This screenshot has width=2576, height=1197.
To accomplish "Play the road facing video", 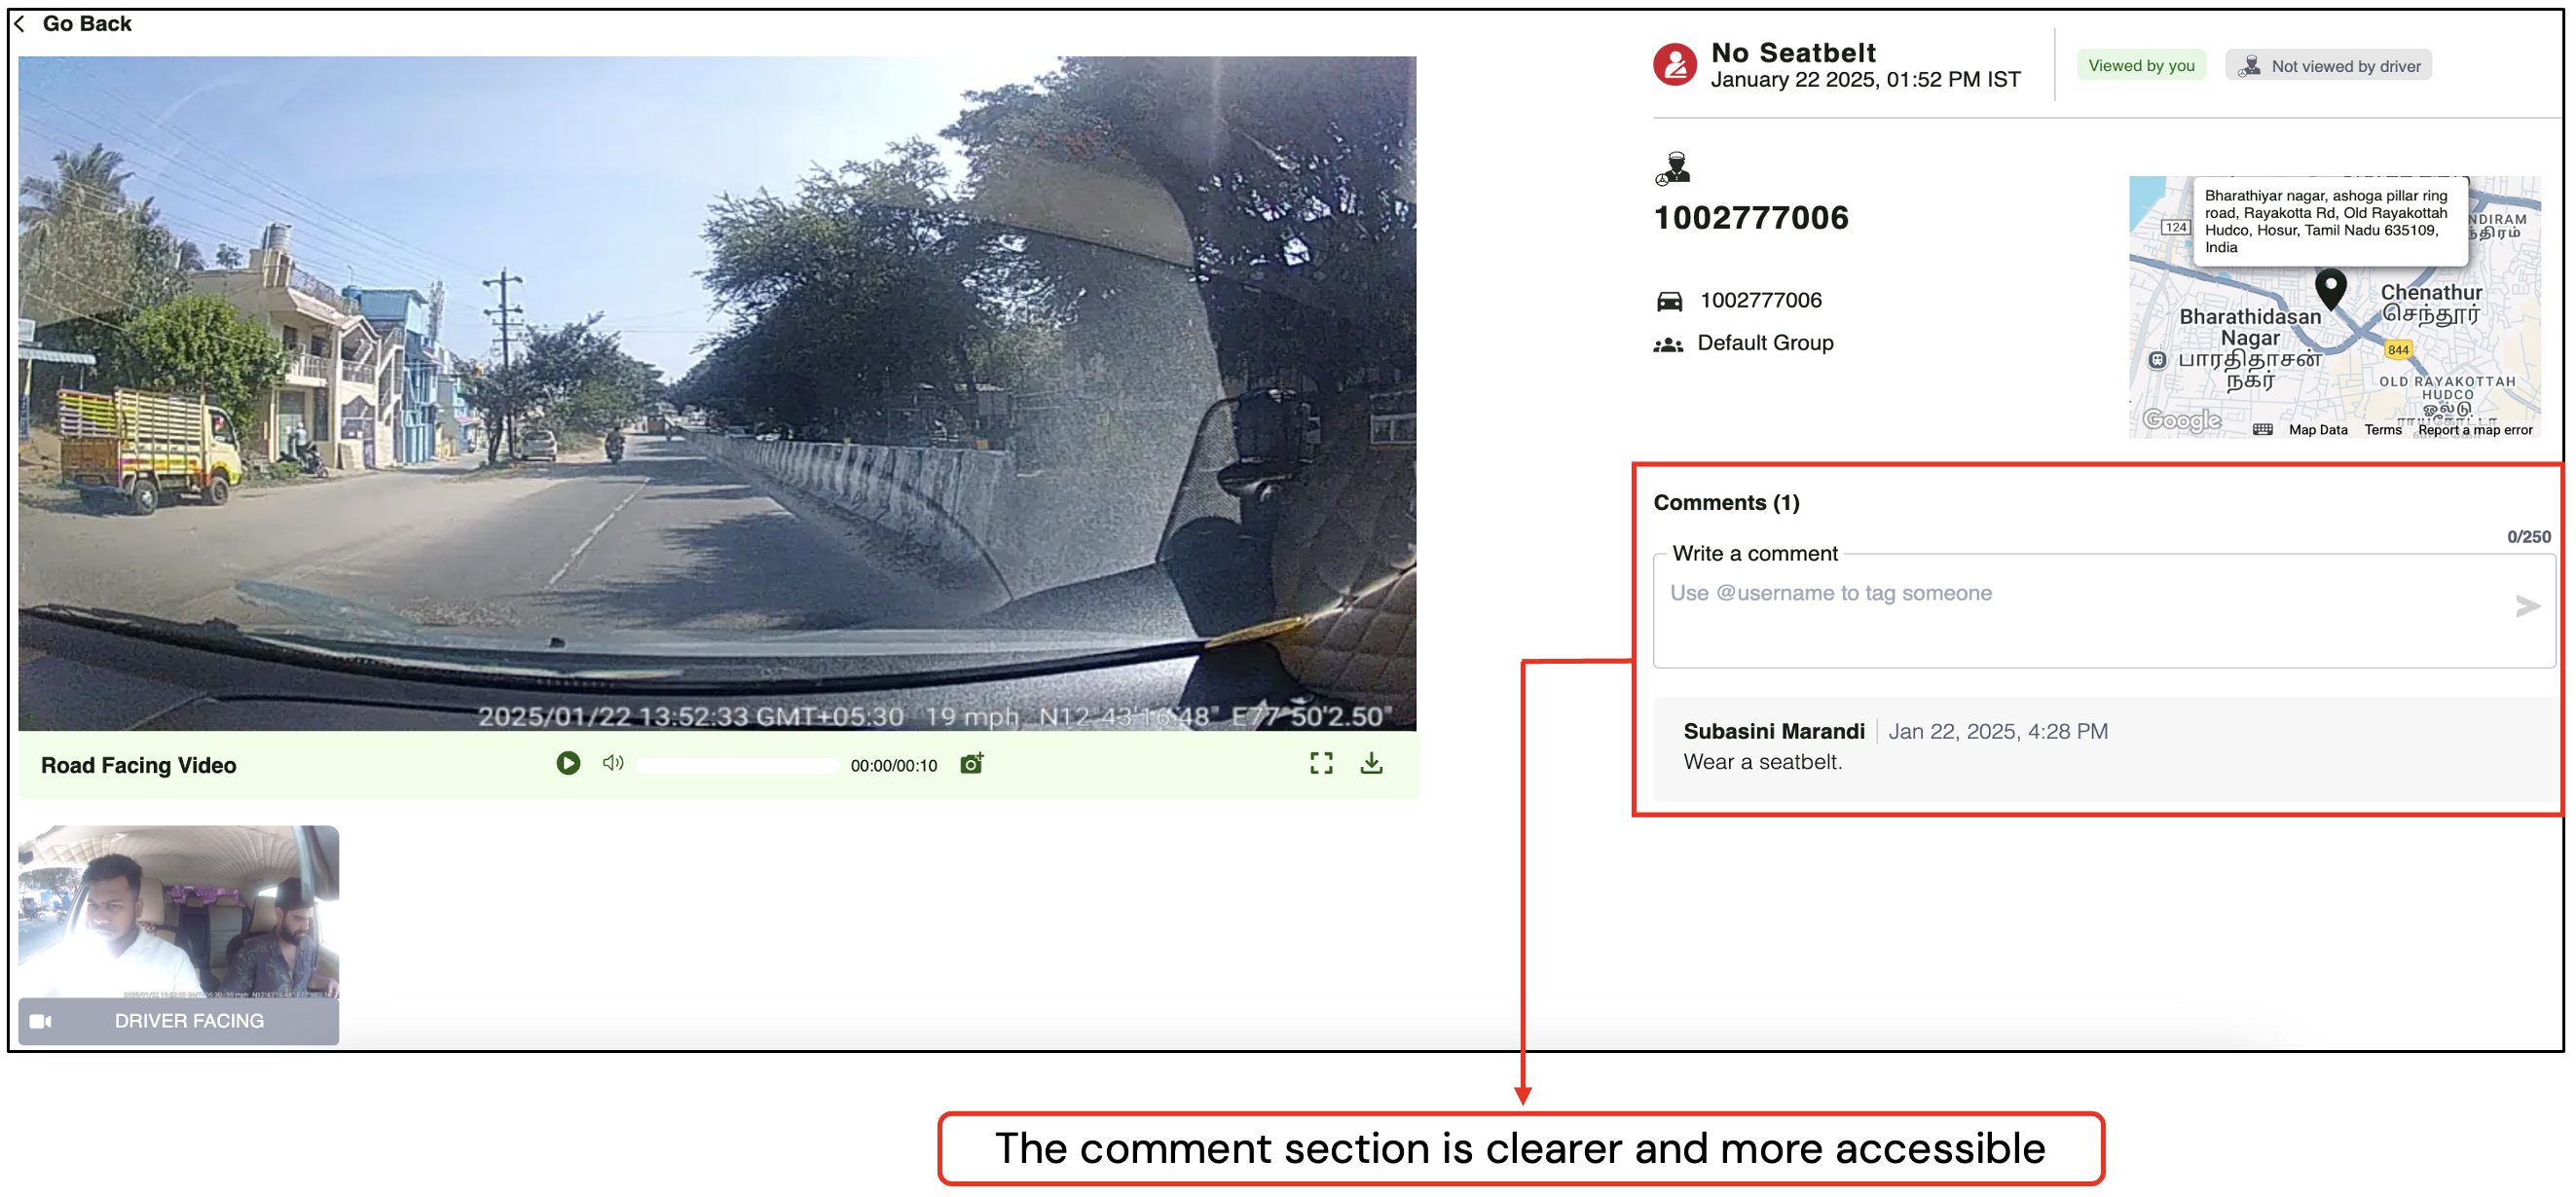I will pyautogui.click(x=568, y=764).
